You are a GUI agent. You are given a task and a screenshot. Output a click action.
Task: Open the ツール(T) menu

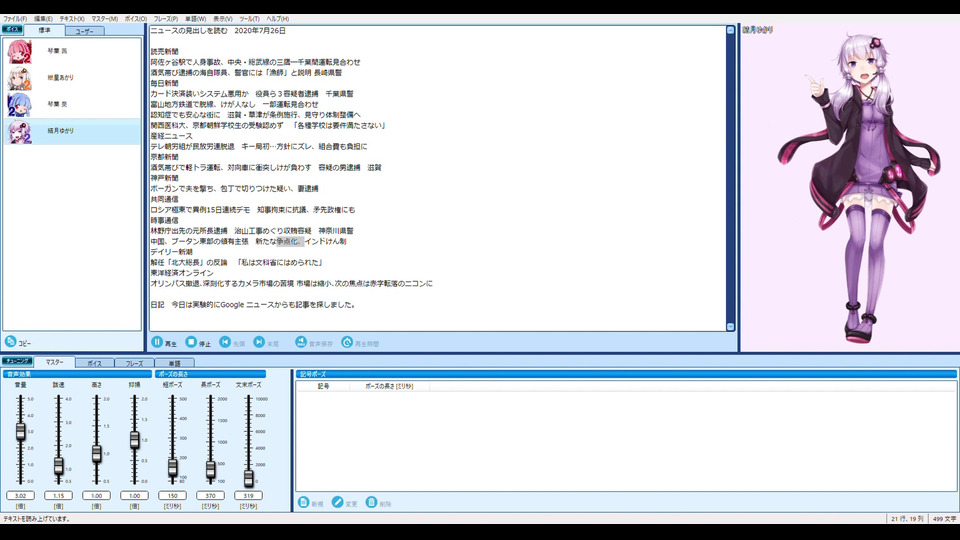point(249,19)
